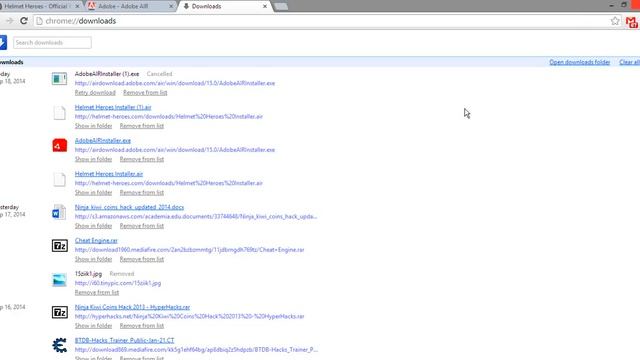This screenshot has height=360, width=640.
Task: Remove Helmet Heroes Installer.air from list
Action: [x=142, y=193]
